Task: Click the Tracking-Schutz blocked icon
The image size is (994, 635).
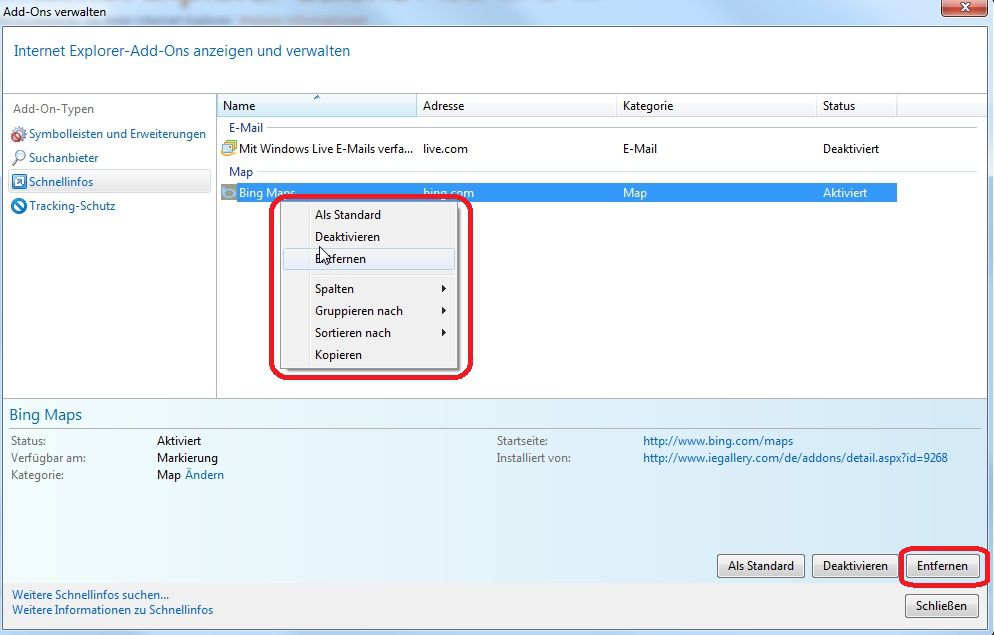Action: click(19, 206)
